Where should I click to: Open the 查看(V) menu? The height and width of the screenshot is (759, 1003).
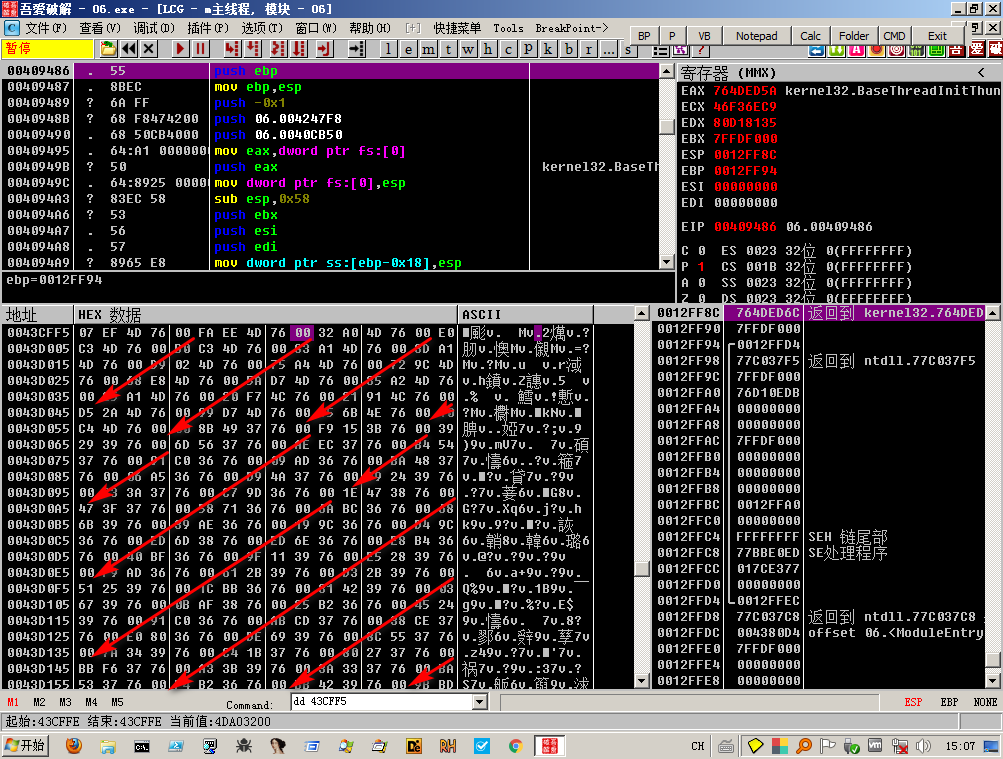(x=100, y=28)
